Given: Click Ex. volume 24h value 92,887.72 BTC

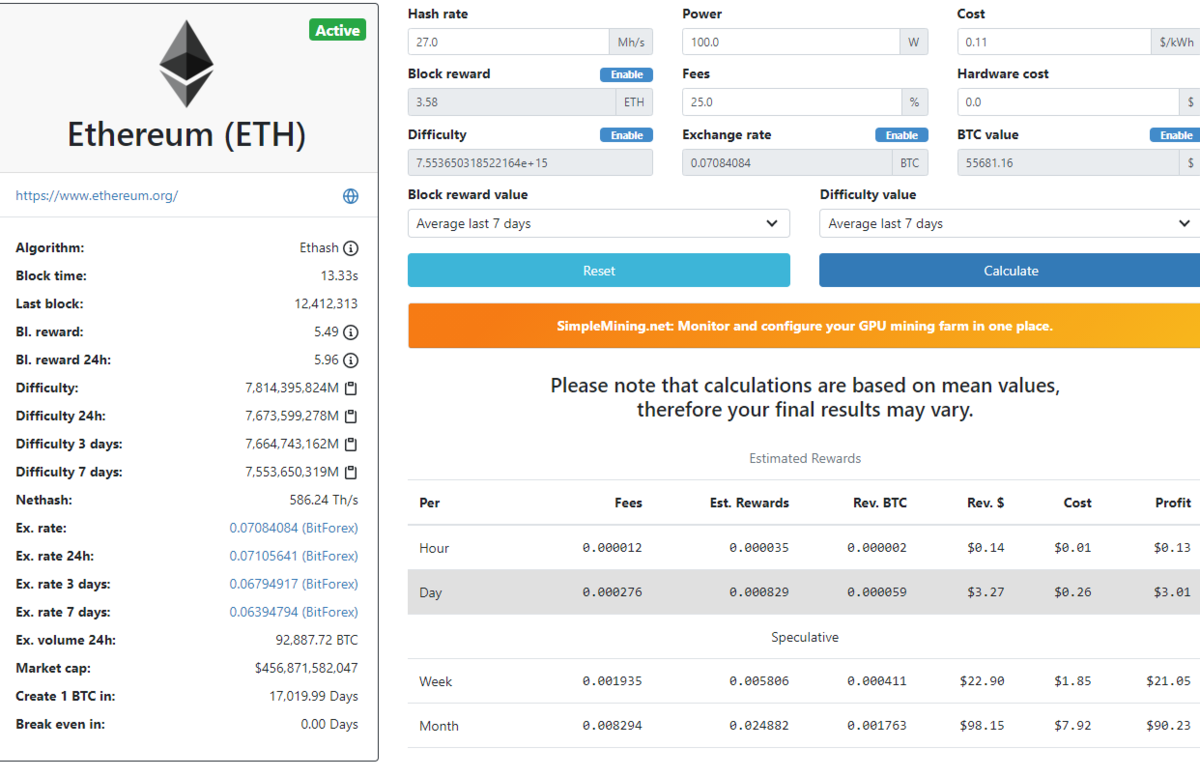Looking at the screenshot, I should click(x=317, y=640).
